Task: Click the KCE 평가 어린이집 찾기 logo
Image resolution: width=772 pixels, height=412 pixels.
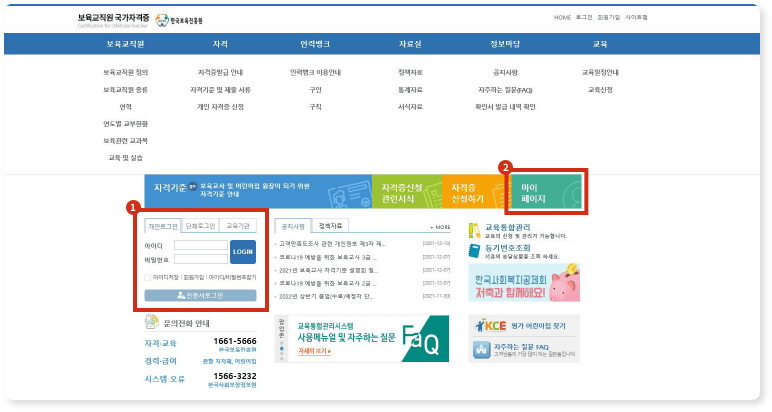Action: [x=490, y=325]
